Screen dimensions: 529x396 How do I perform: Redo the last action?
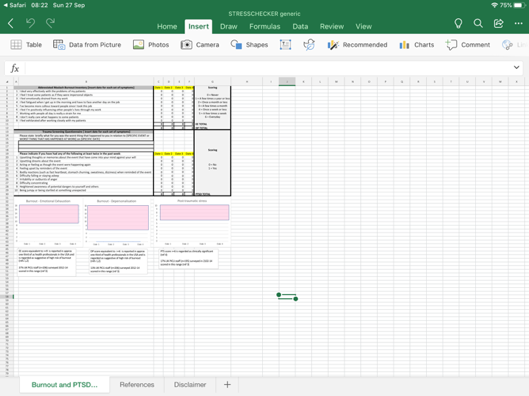tap(50, 23)
